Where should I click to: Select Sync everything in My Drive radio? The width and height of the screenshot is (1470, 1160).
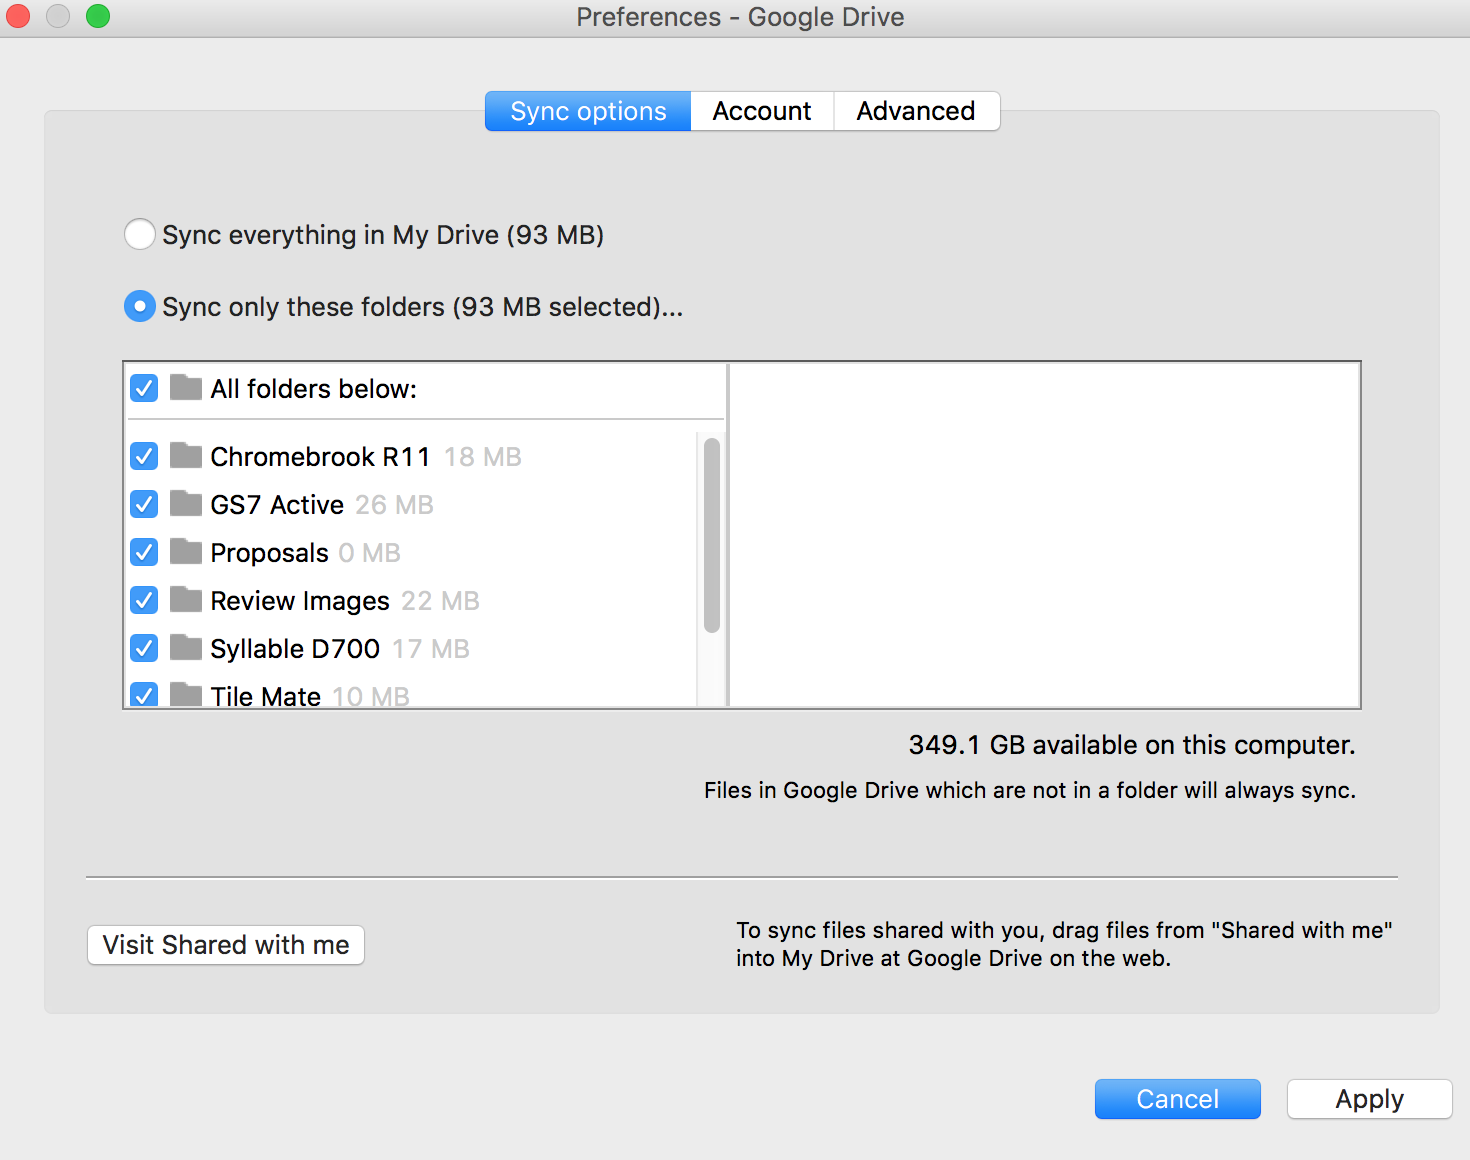(140, 234)
